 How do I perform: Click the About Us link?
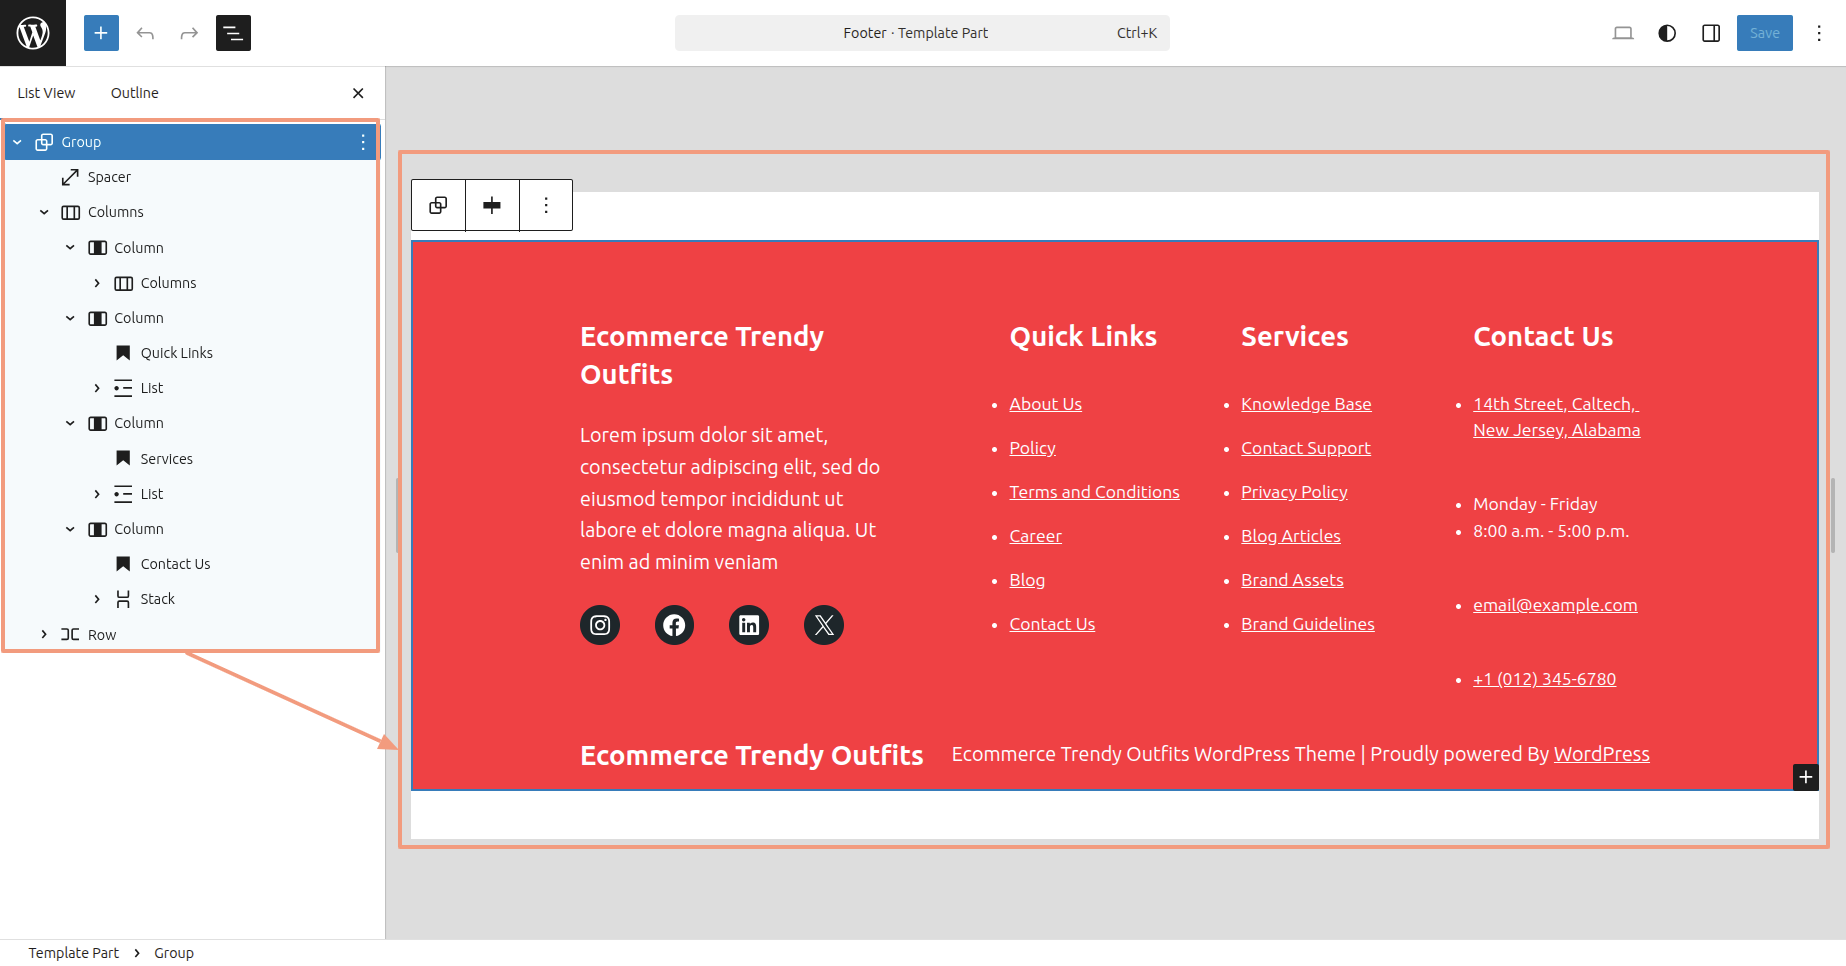click(x=1045, y=404)
